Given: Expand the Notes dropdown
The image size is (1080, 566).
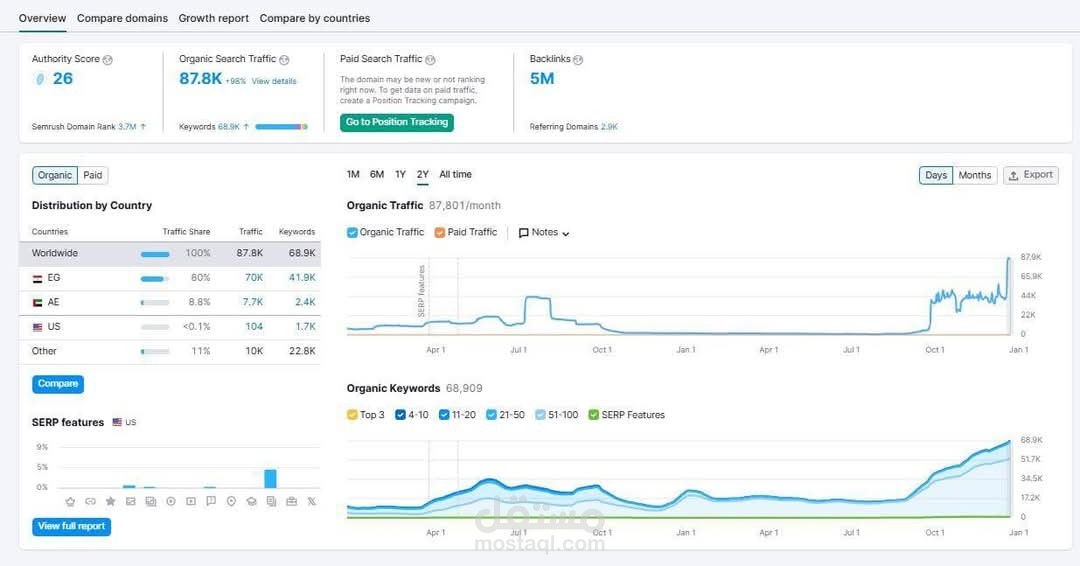Looking at the screenshot, I should (544, 232).
